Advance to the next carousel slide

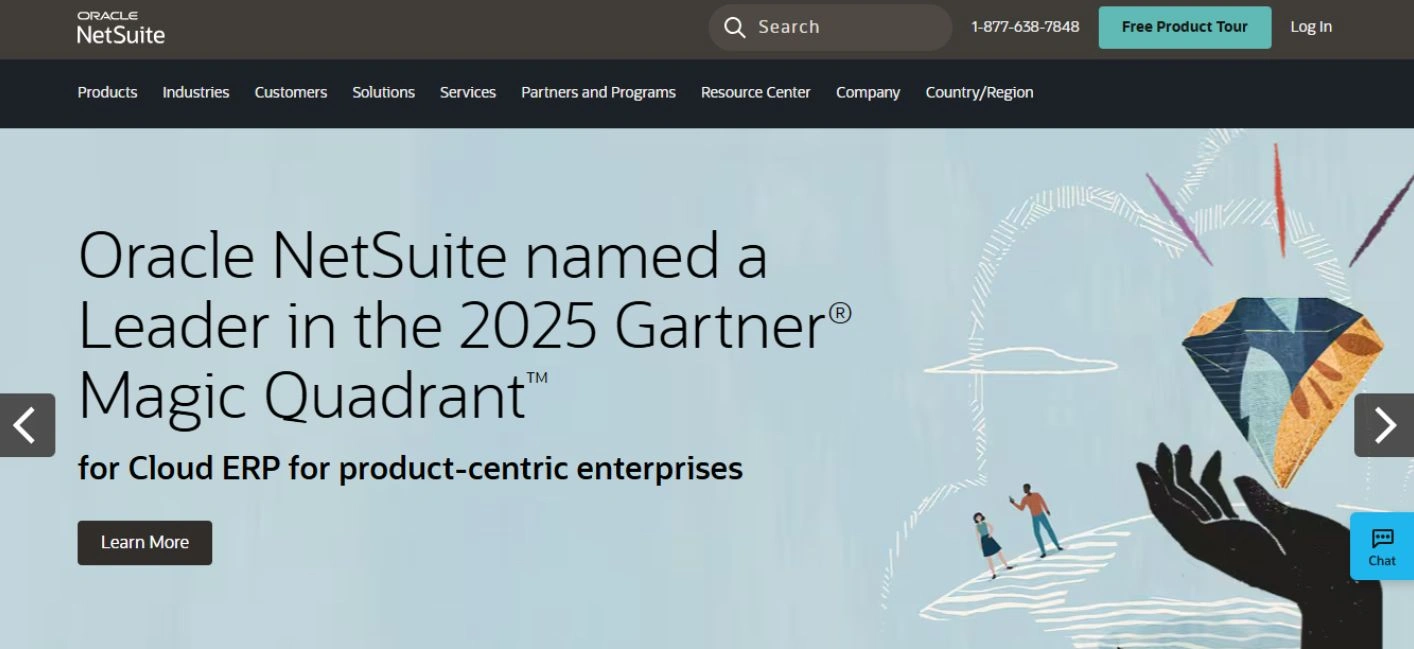point(1384,425)
